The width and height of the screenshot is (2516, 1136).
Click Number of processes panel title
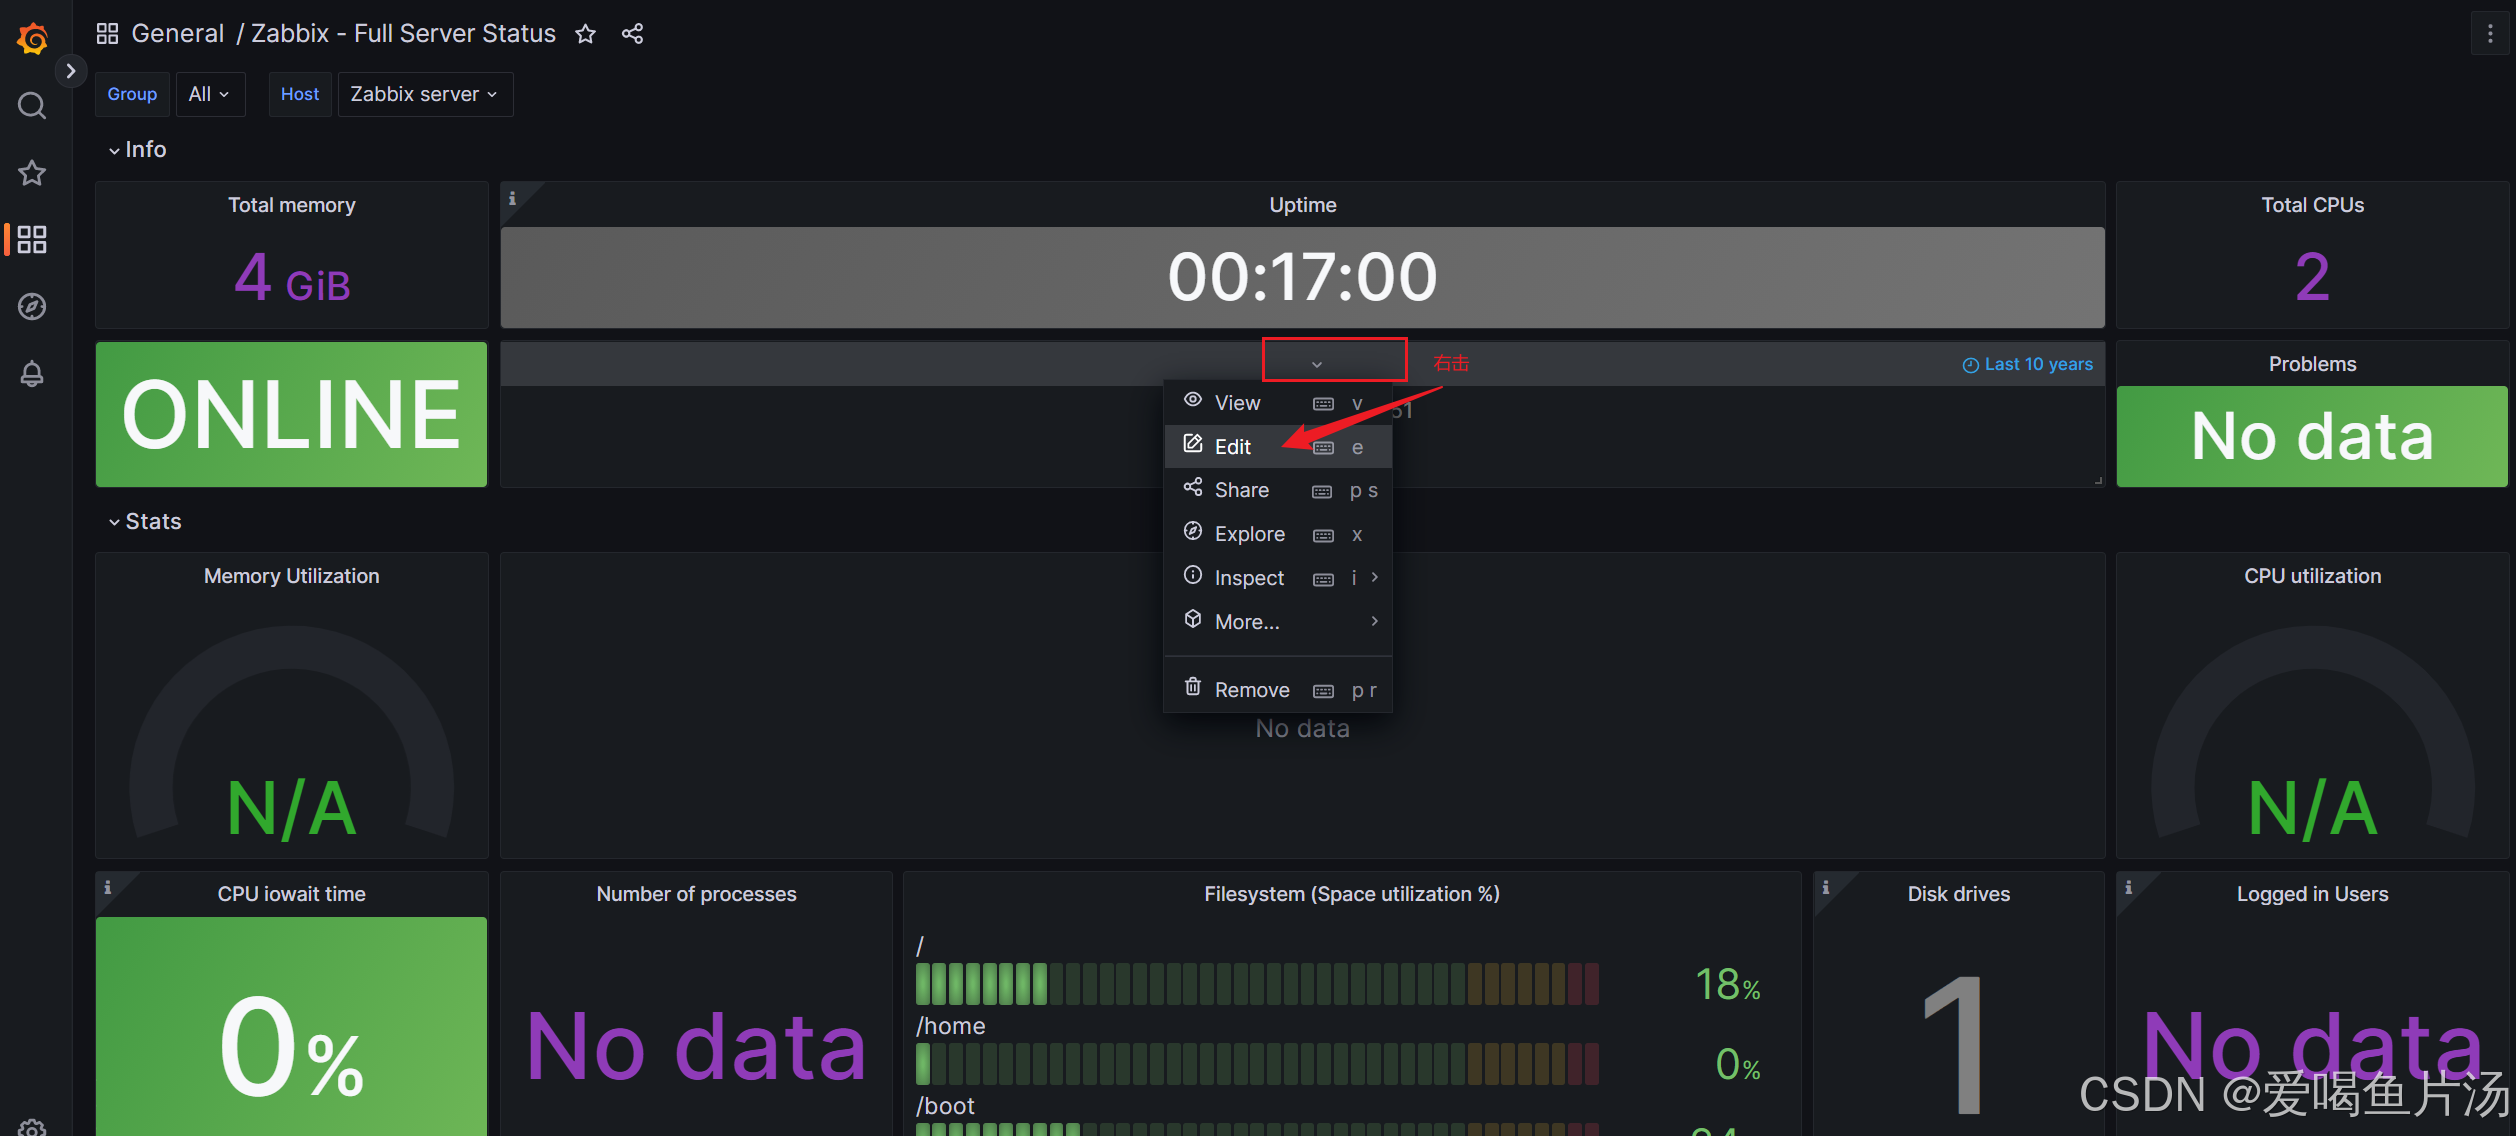click(697, 894)
